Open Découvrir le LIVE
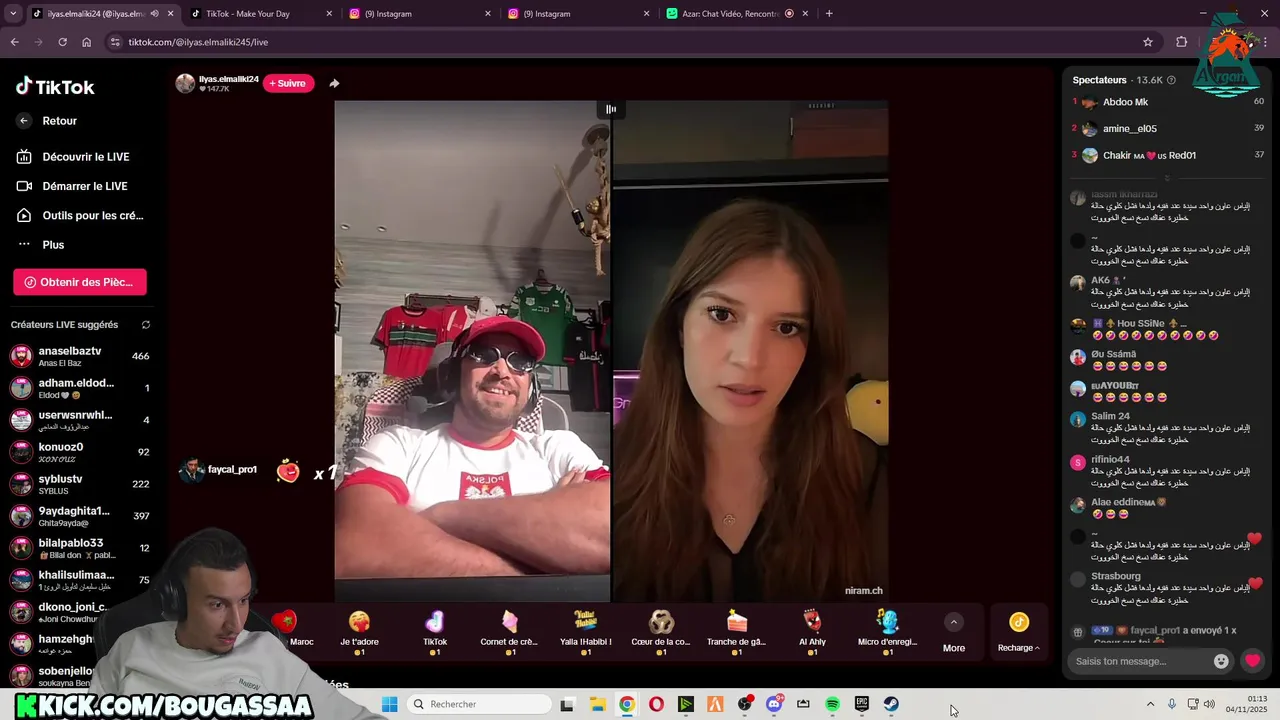 tap(73, 157)
